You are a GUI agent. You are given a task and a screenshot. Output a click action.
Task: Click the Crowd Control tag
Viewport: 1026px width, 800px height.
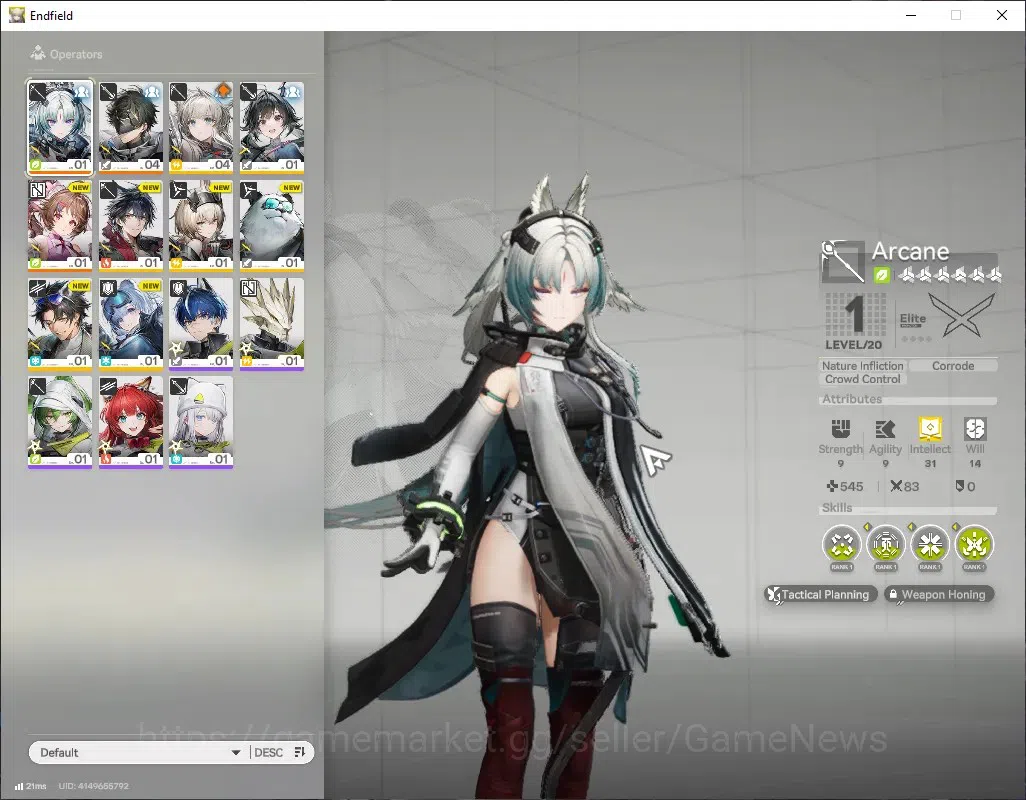click(x=862, y=379)
